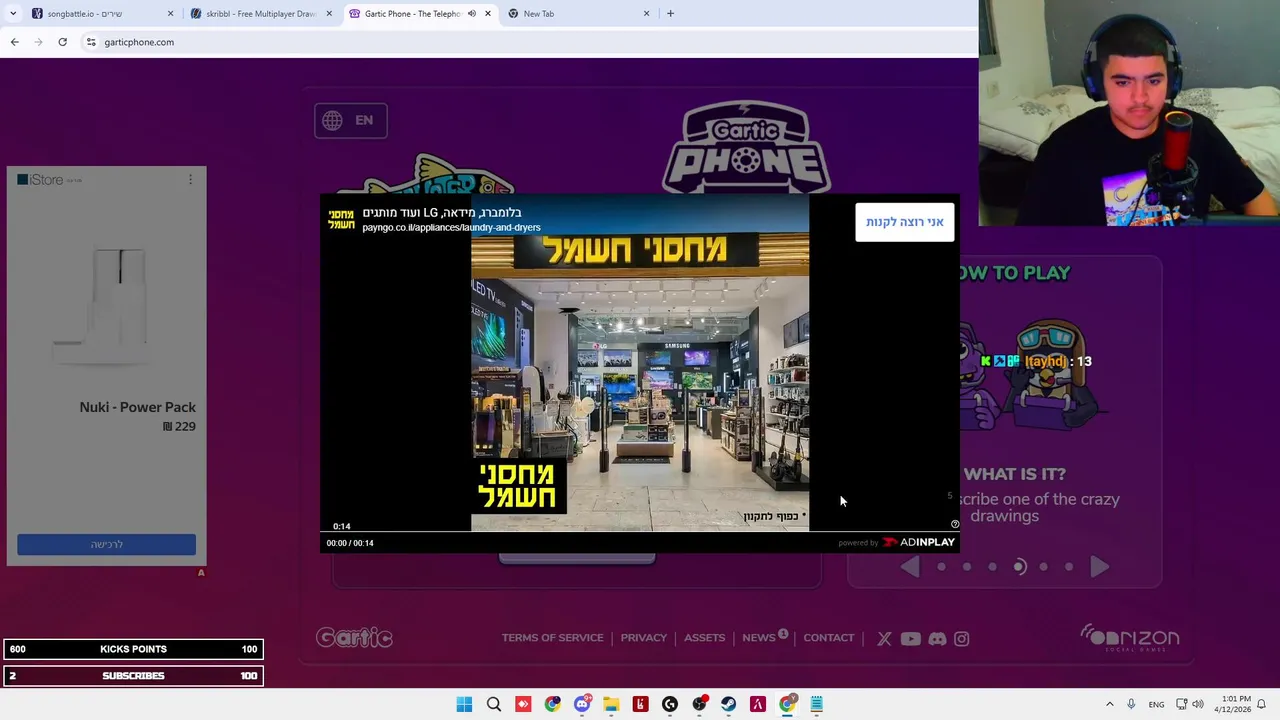Image resolution: width=1280 pixels, height=720 pixels.
Task: Click the Gartic footer logo
Action: [354, 638]
